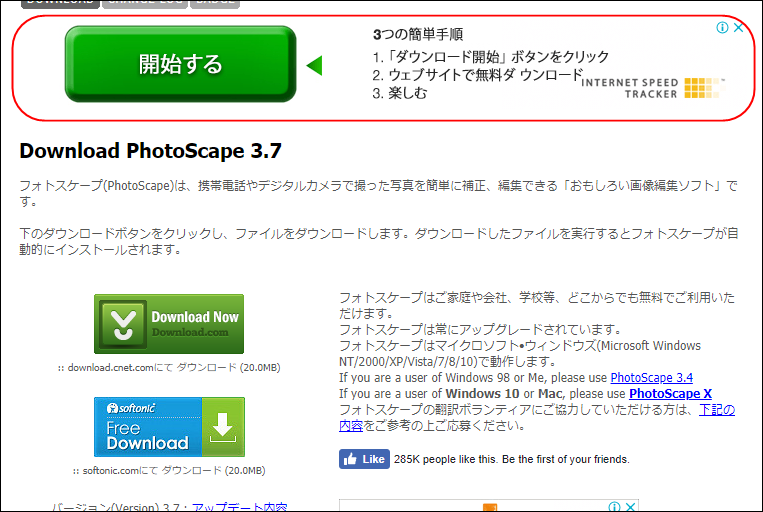763x512 pixels.
Task: Click the download.cnet.com caption text
Action: [169, 367]
